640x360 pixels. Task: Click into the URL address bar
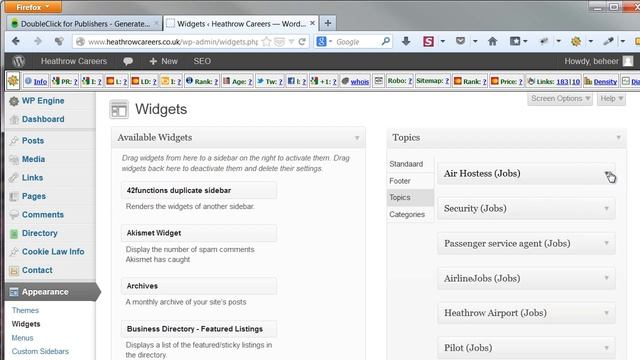[172, 42]
